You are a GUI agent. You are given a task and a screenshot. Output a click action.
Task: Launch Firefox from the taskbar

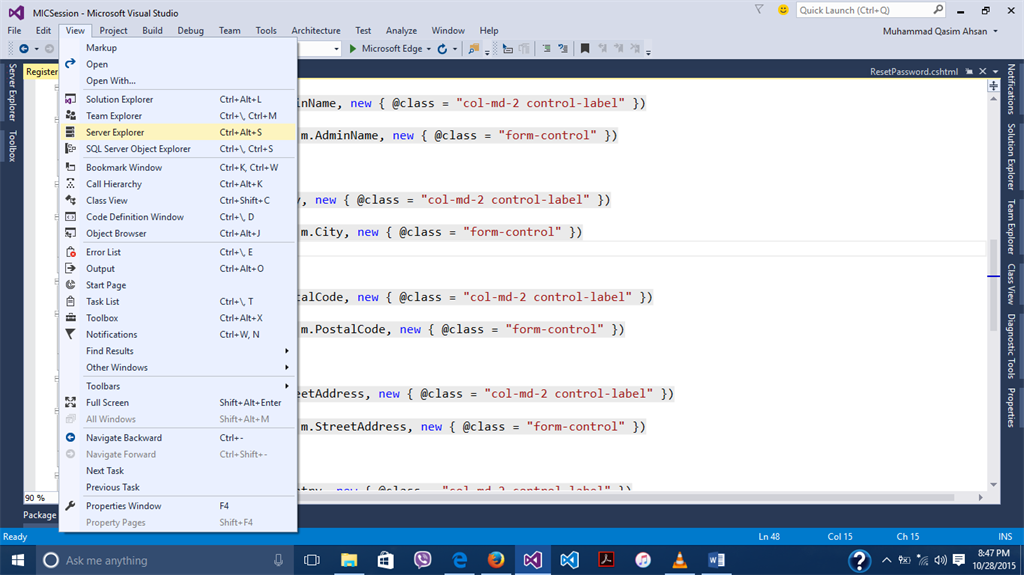click(x=496, y=560)
